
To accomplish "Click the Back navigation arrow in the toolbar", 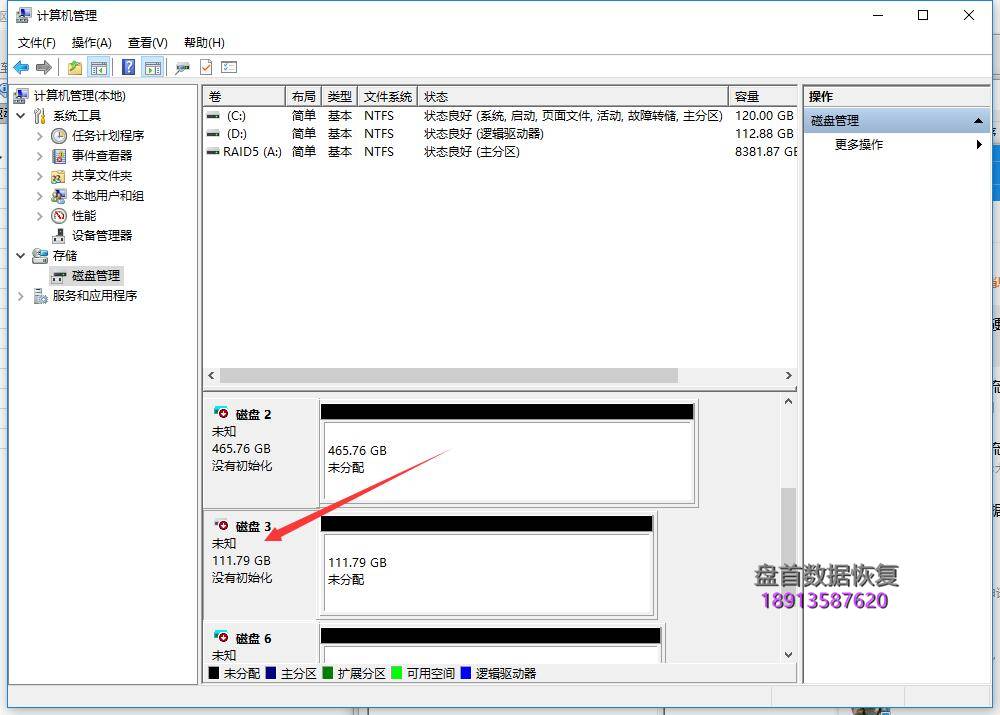I will tap(20, 67).
